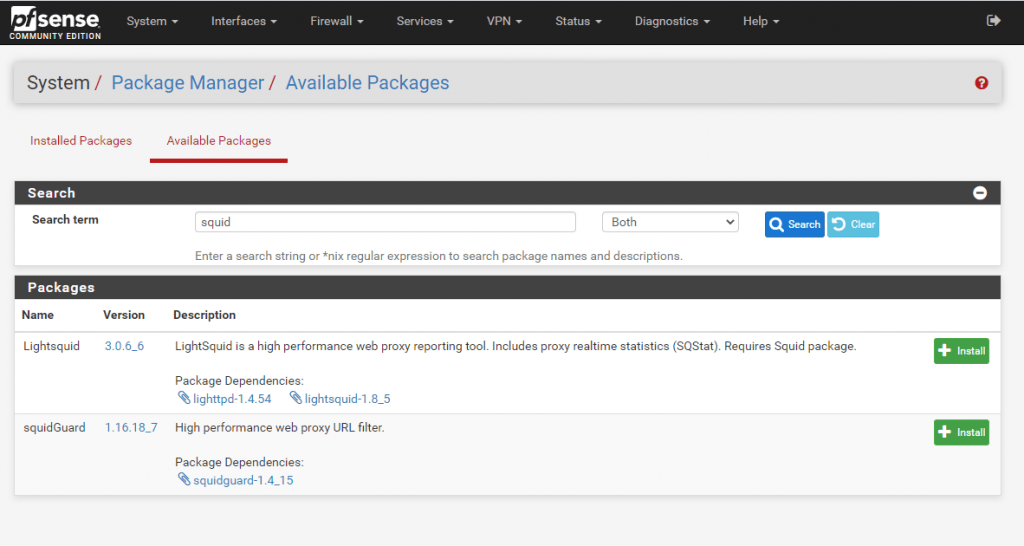Run the blue Search button
Image resolution: width=1024 pixels, height=546 pixels.
(794, 224)
